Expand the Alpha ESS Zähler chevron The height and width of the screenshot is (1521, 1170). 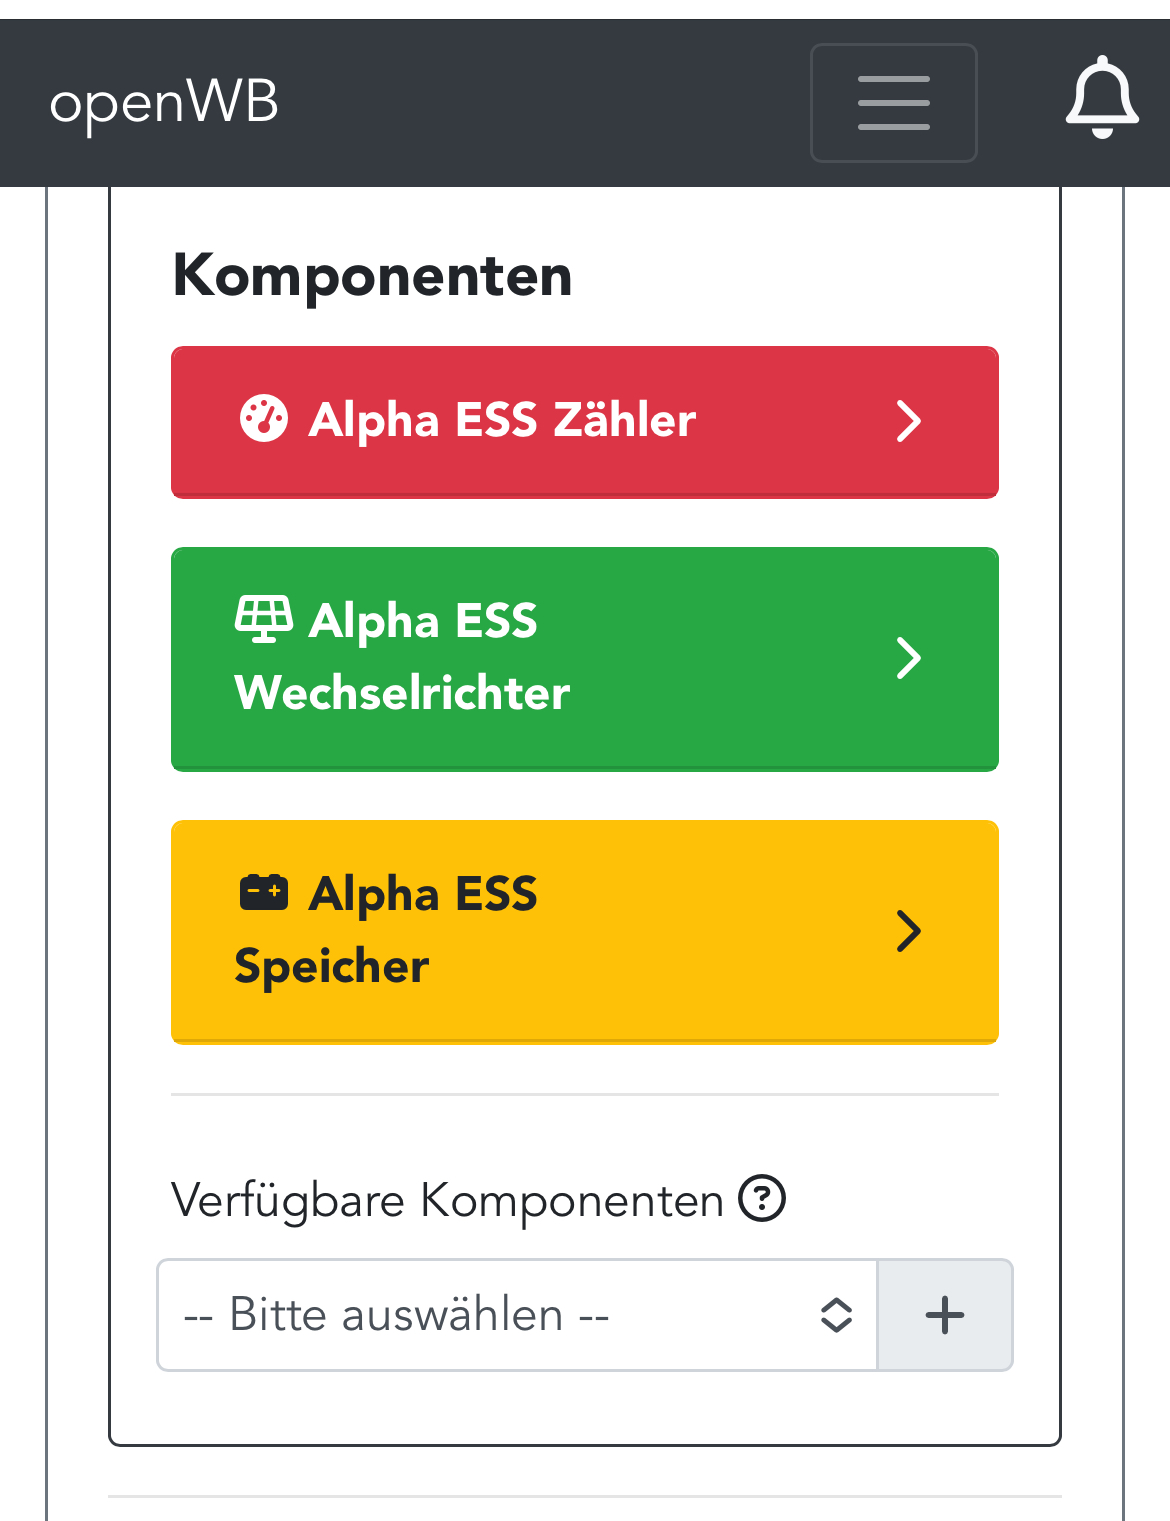908,421
